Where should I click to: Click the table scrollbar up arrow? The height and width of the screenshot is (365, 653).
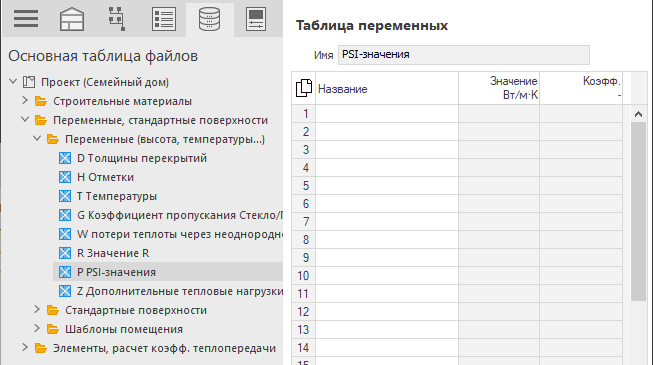pyautogui.click(x=638, y=114)
